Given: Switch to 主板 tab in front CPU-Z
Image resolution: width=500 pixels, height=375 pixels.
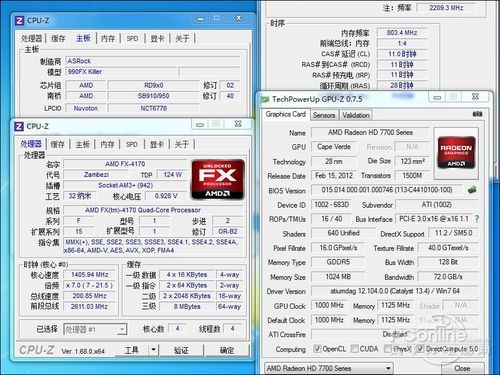Looking at the screenshot, I should pos(82,144).
